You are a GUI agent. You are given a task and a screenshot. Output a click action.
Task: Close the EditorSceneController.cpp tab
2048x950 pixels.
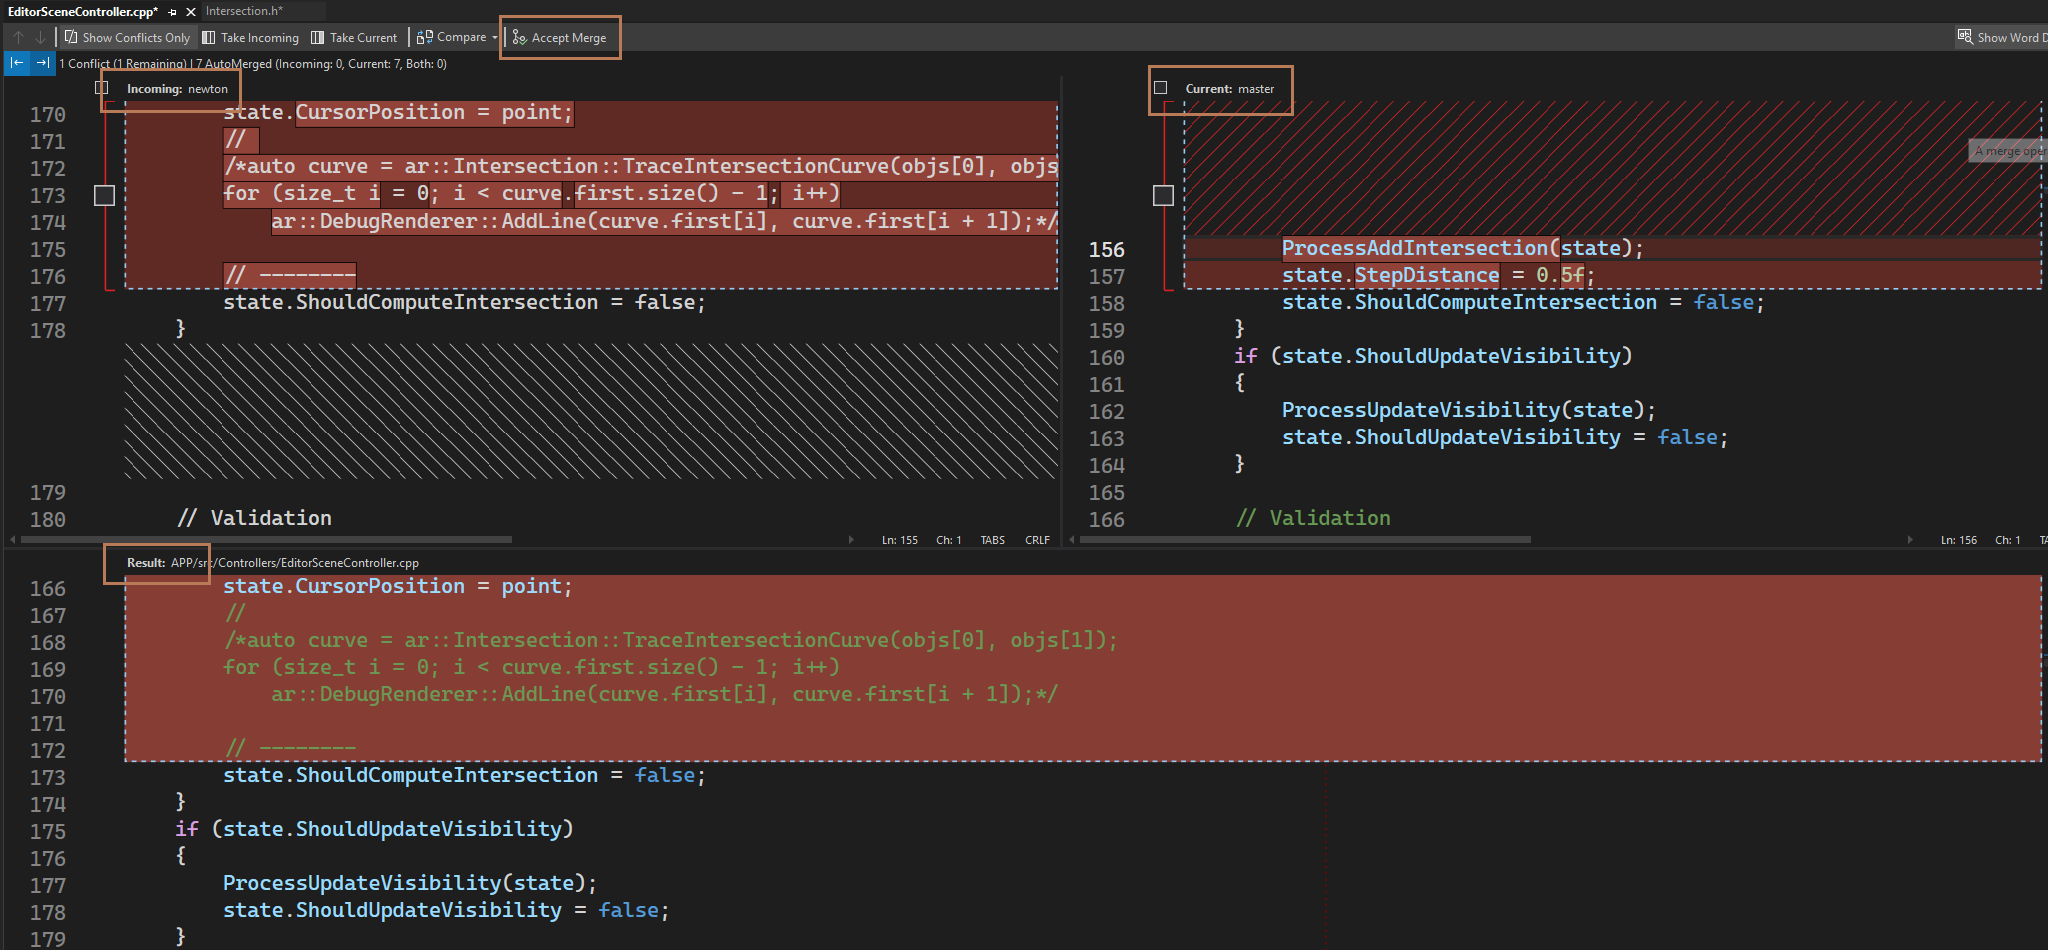point(190,12)
